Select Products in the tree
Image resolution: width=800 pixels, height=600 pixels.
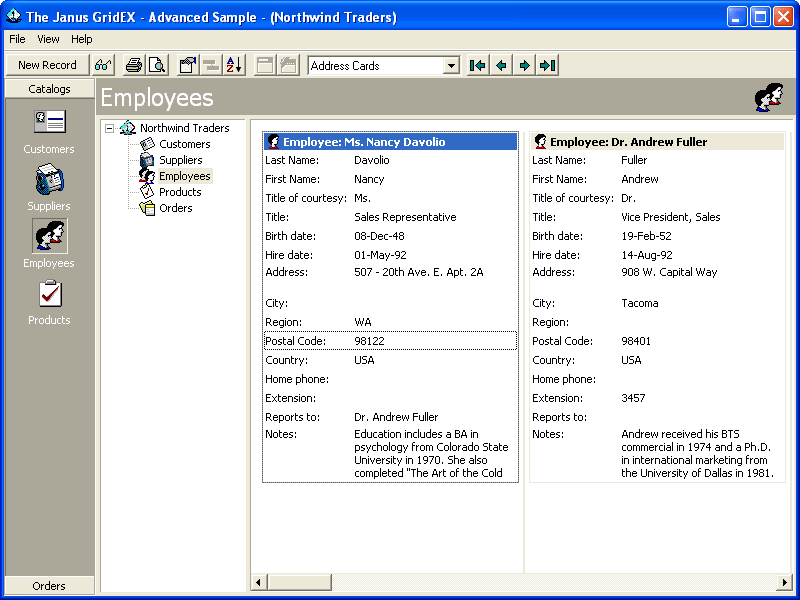tap(180, 192)
